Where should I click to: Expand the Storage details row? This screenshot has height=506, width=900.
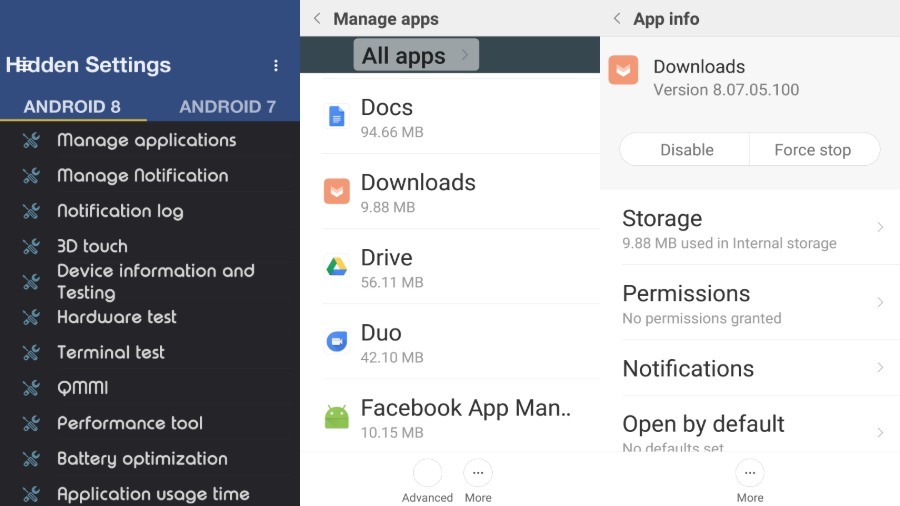point(880,228)
